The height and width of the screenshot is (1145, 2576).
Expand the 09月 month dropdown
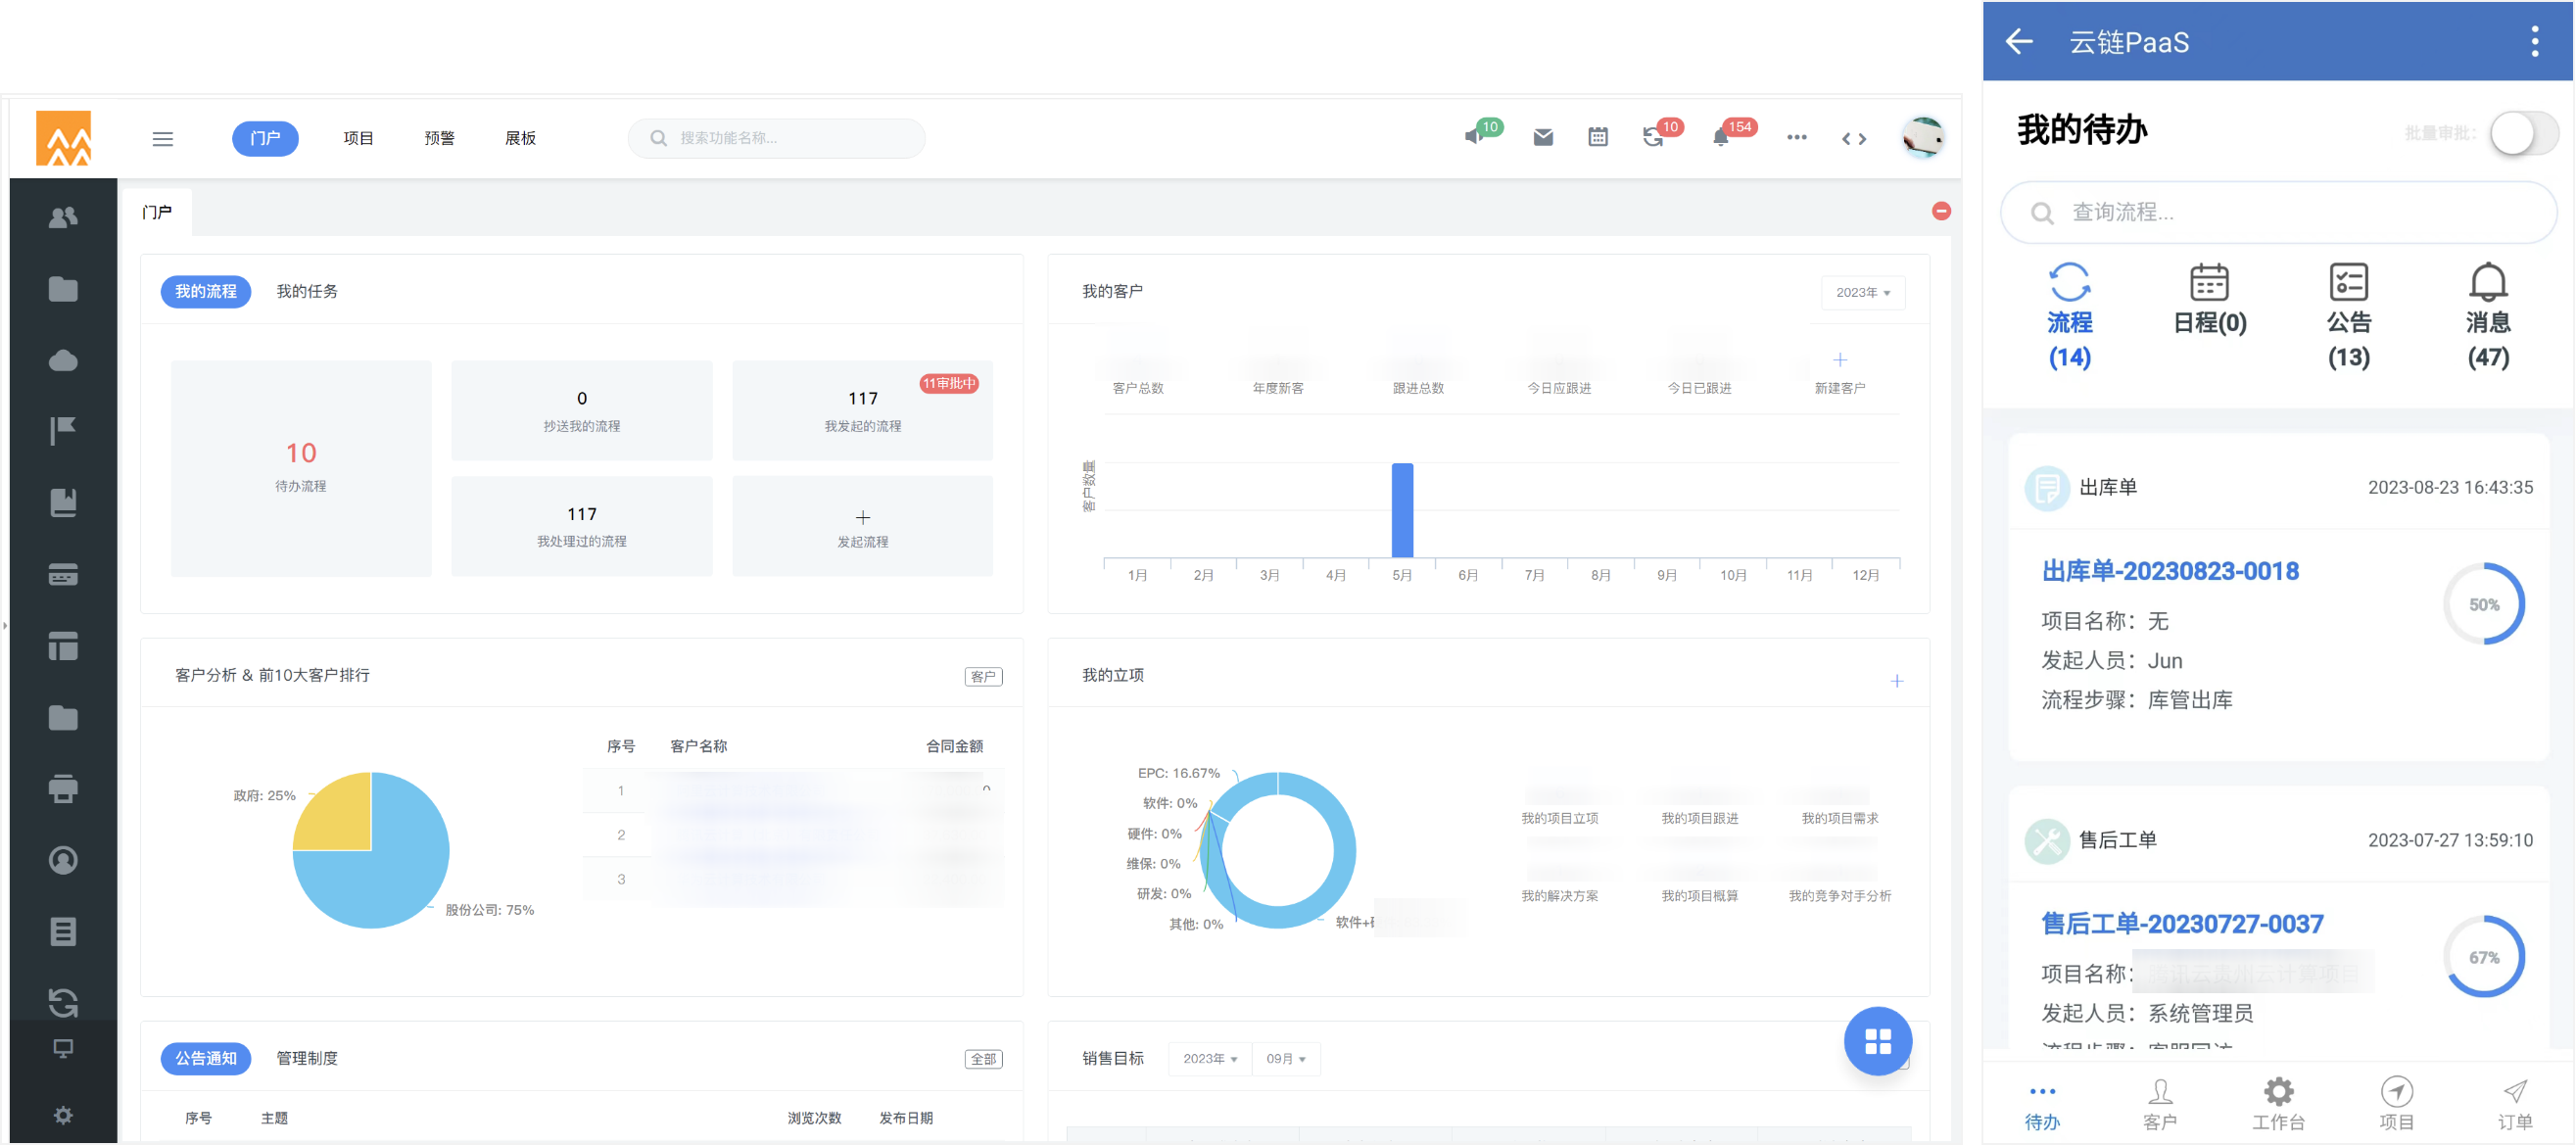(x=1285, y=1059)
